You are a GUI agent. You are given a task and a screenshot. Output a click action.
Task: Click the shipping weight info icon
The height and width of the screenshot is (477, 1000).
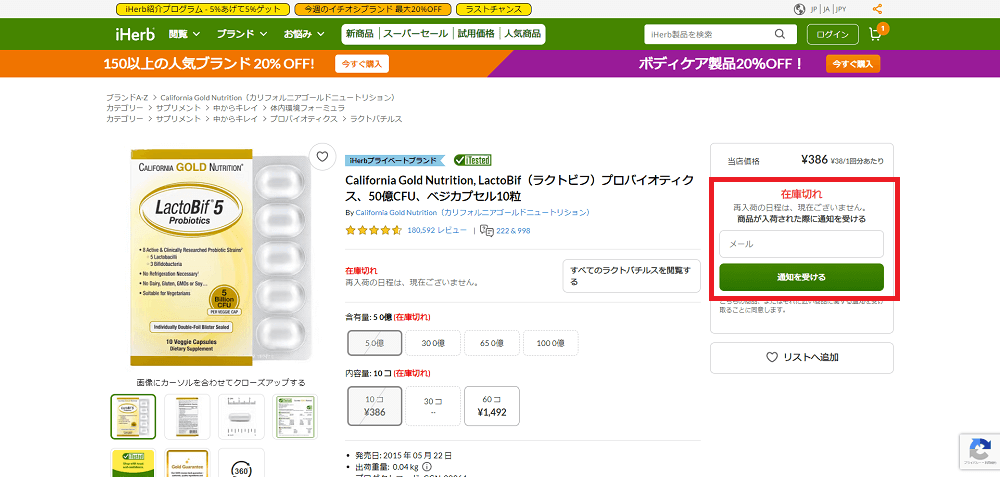(x=427, y=466)
